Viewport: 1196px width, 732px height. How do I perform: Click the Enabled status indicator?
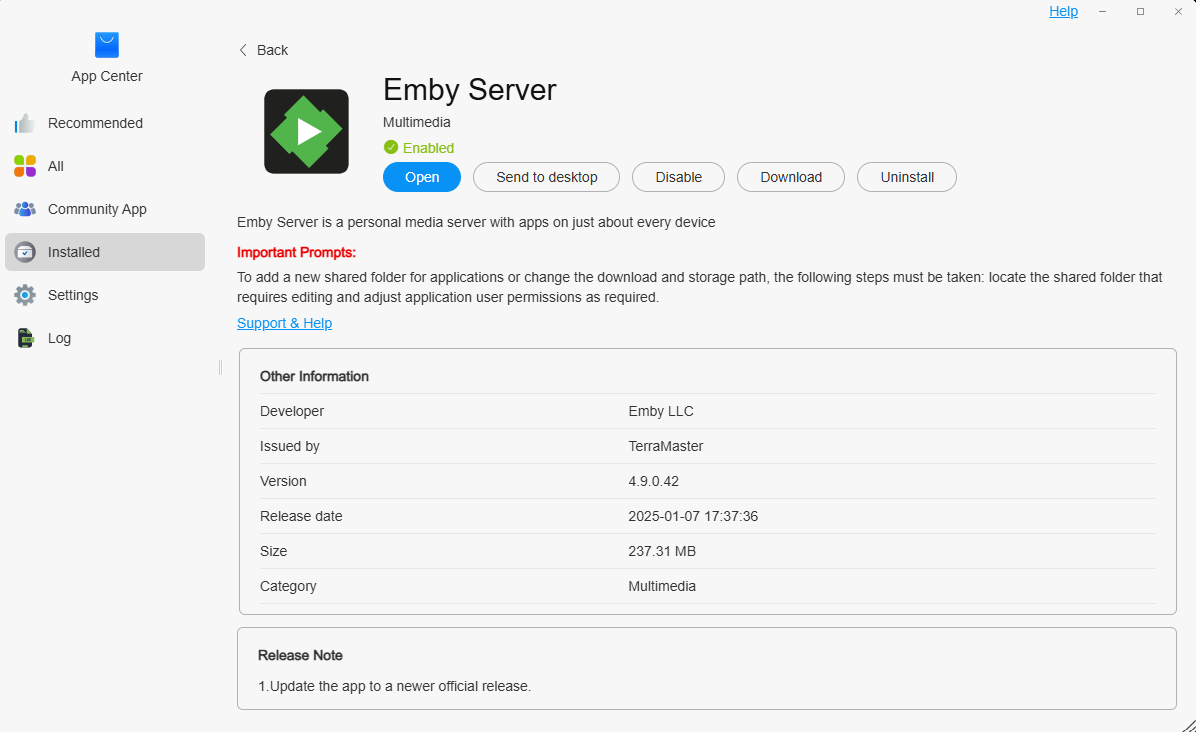pyautogui.click(x=418, y=147)
